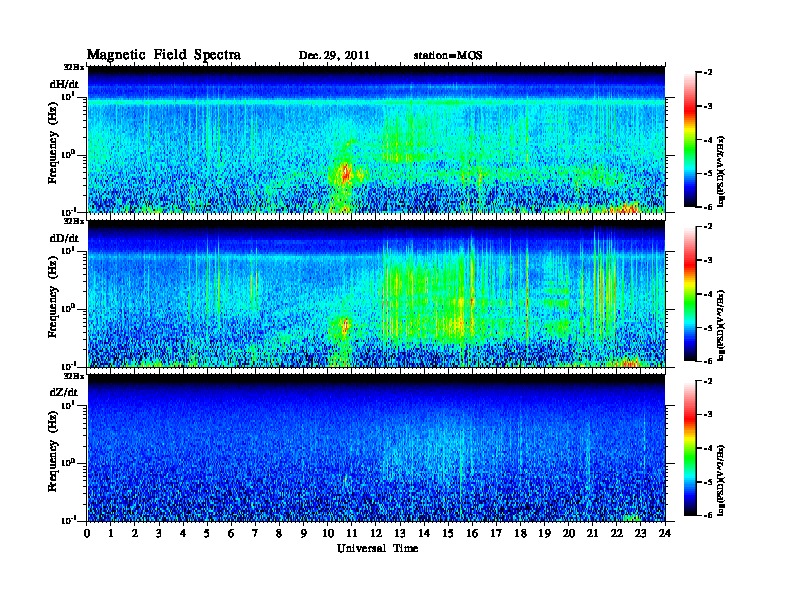The height and width of the screenshot is (612, 792).
Task: Click hour "2" on the Universal Time axis
Action: tap(135, 534)
